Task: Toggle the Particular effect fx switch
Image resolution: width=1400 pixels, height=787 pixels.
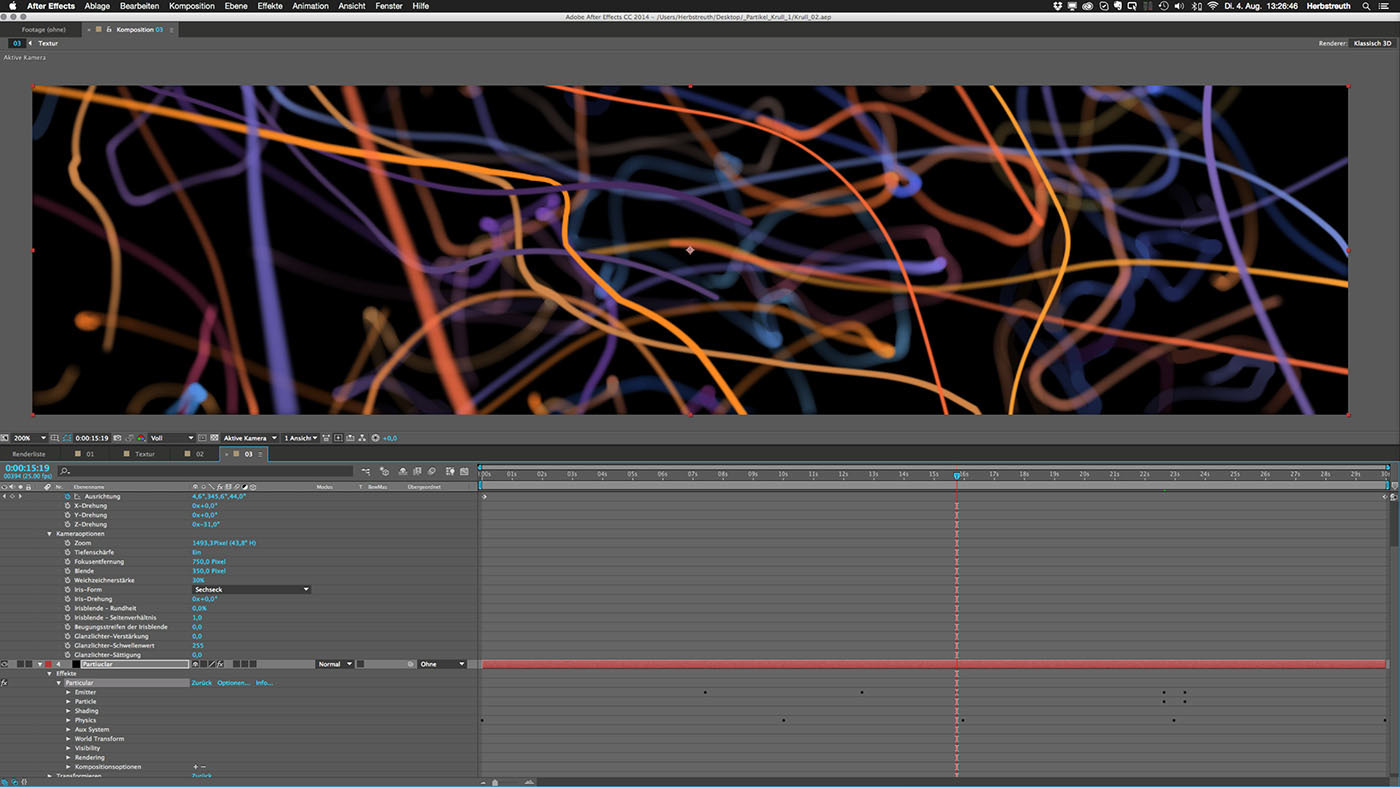Action: (4, 683)
